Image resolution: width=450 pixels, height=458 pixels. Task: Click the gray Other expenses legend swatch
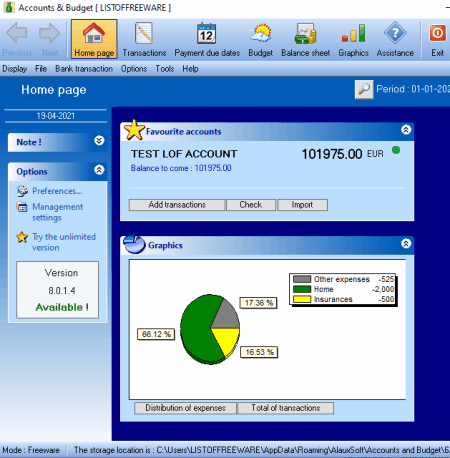302,279
